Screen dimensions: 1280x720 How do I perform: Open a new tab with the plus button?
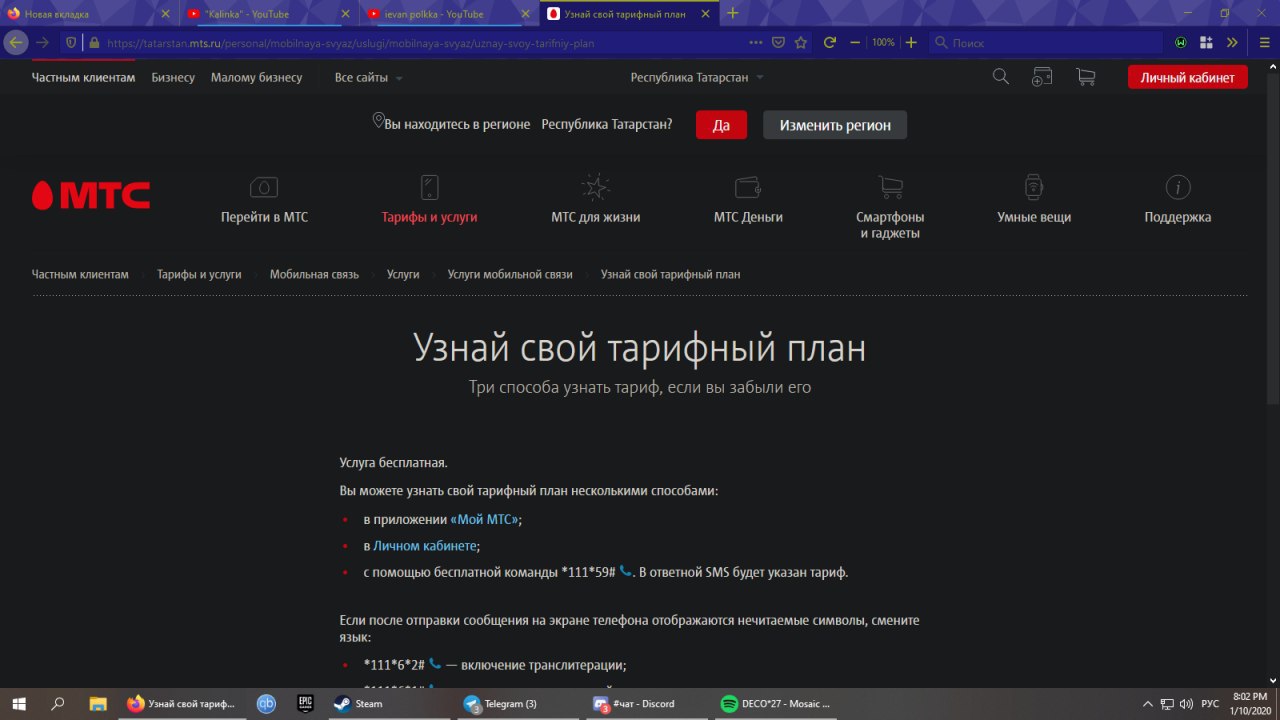coord(732,13)
